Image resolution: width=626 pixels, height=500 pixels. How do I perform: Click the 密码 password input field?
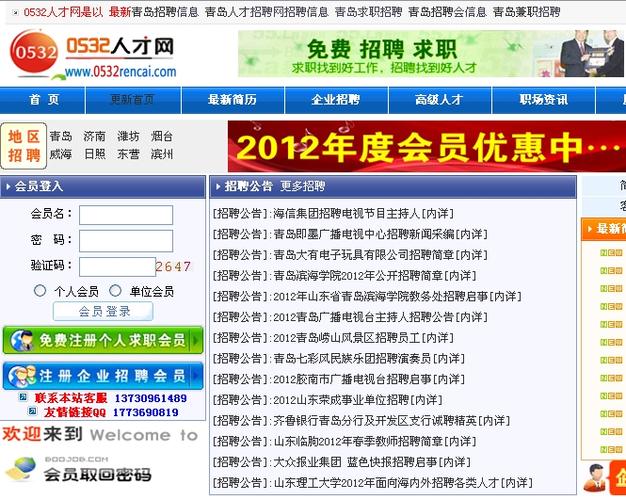[x=126, y=241]
